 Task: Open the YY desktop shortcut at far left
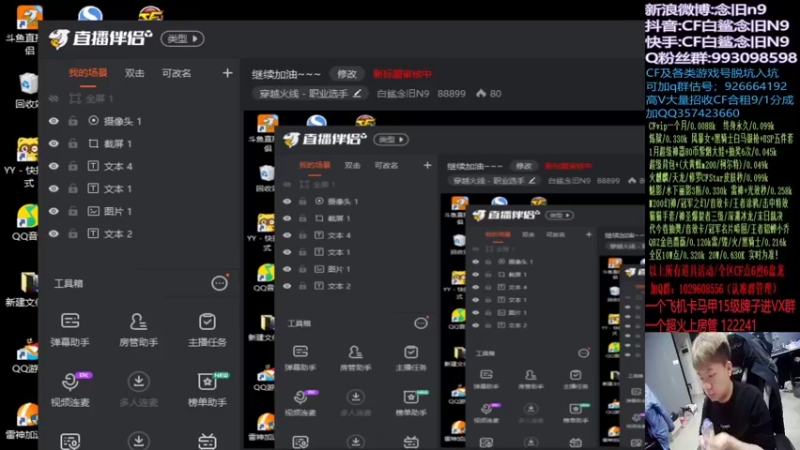tap(21, 162)
